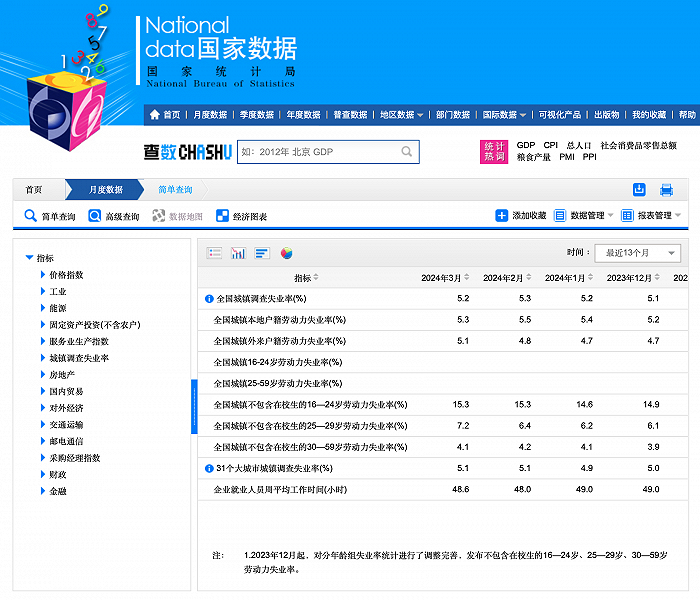
Task: Open the 地区数据 dropdown menu
Action: click(x=401, y=115)
